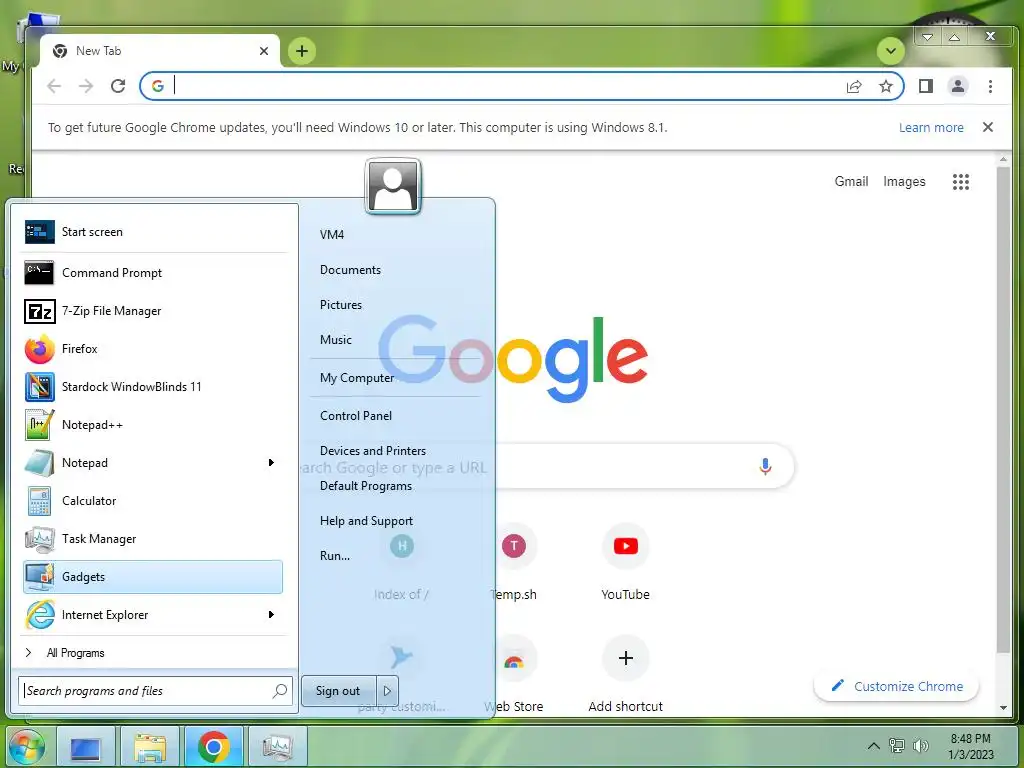The height and width of the screenshot is (768, 1024).
Task: Dismiss the Chrome update notice
Action: pos(988,127)
